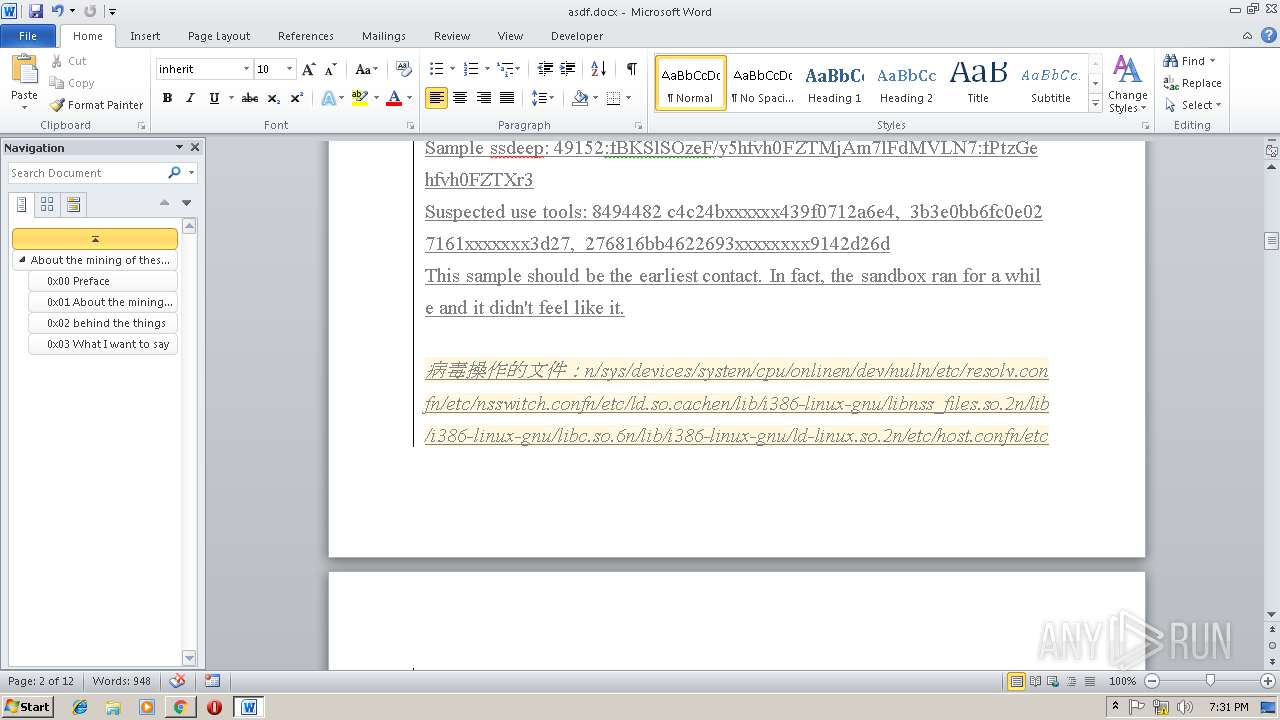Click the zoom slider handle
1280x720 pixels.
point(1210,681)
